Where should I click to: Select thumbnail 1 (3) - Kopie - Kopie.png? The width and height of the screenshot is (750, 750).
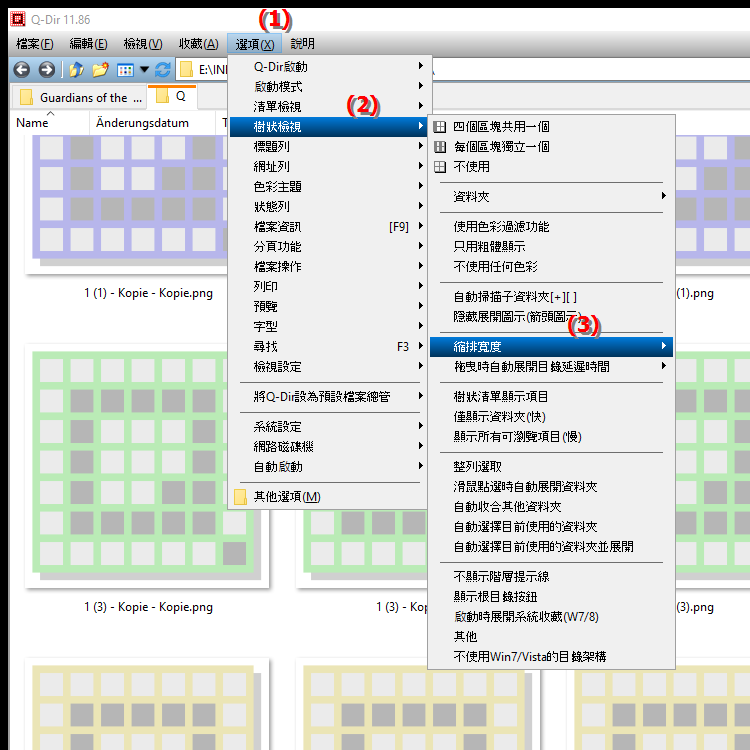point(147,466)
